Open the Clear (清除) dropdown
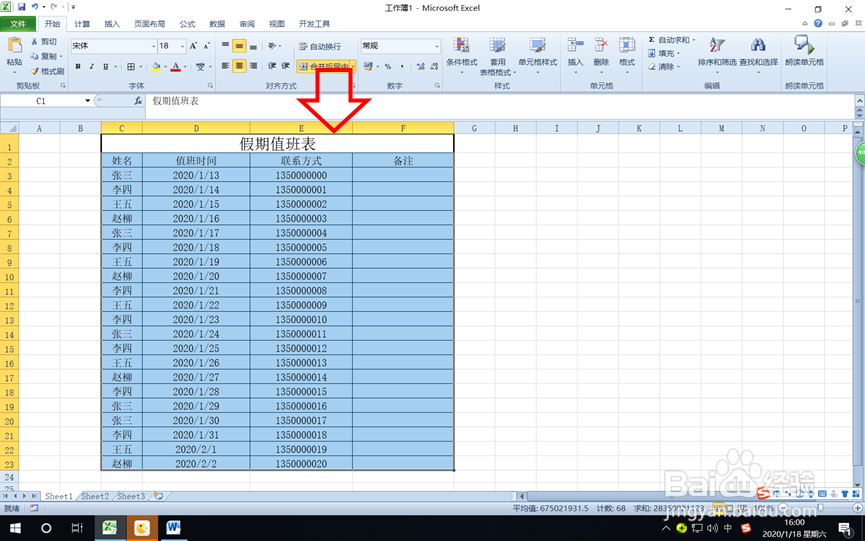The height and width of the screenshot is (541, 865). (664, 66)
